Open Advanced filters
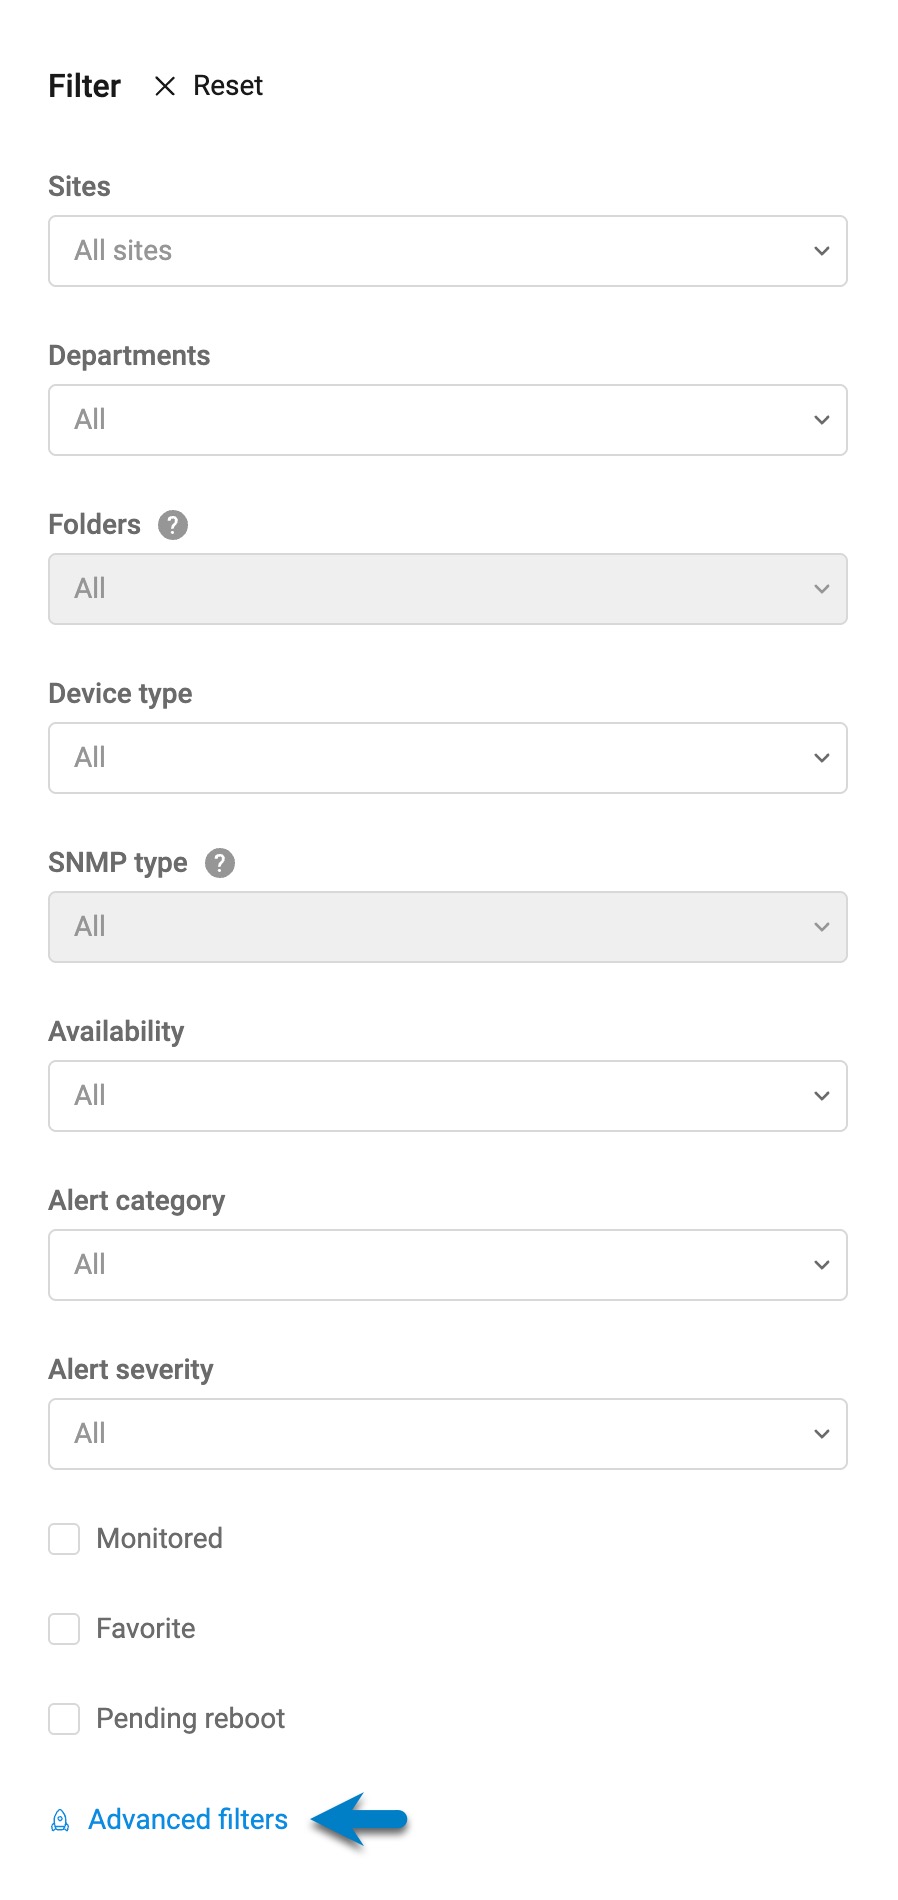The width and height of the screenshot is (898, 1900). [186, 1820]
